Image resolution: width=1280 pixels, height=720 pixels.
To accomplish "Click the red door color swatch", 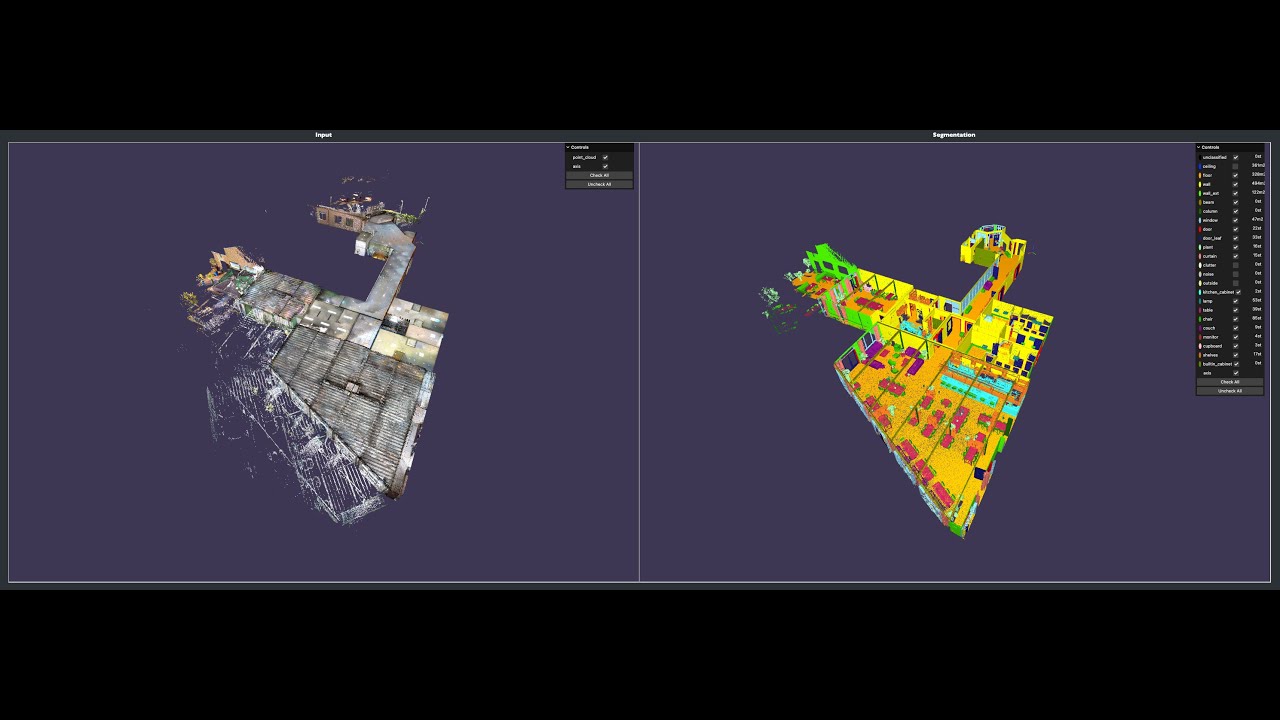I will tap(1200, 229).
